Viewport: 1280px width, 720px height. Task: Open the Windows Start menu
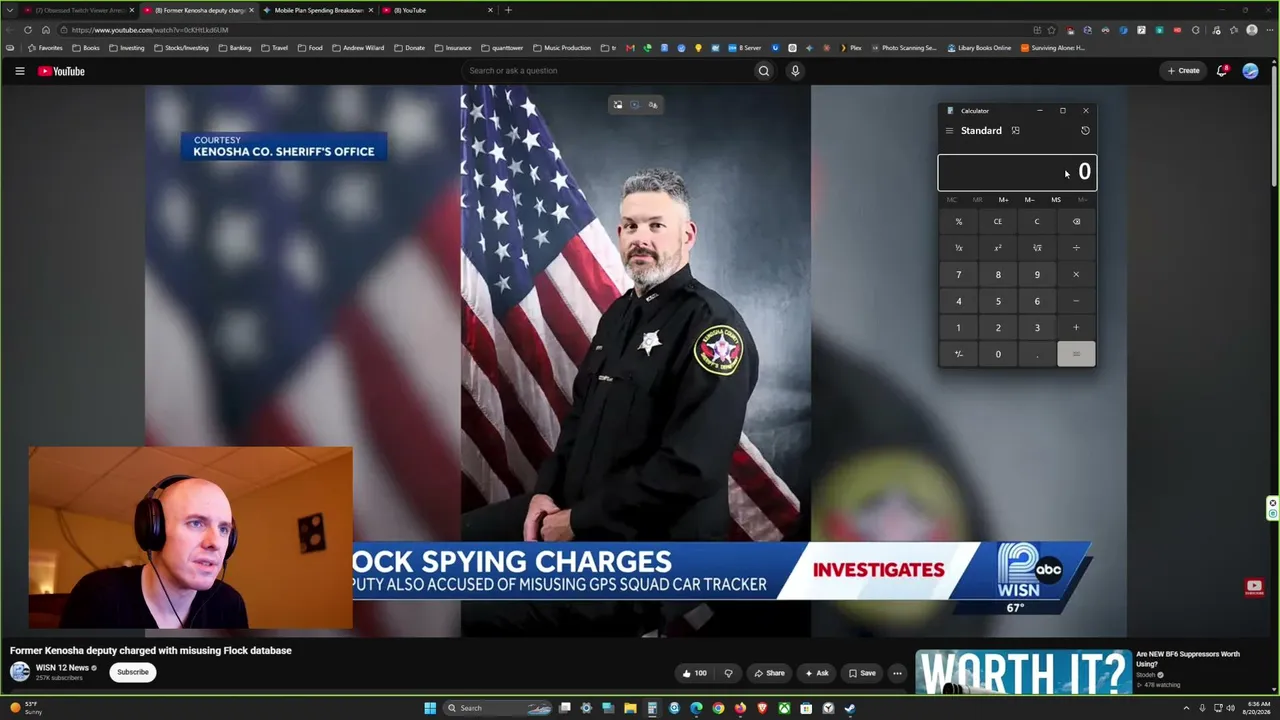[x=430, y=708]
